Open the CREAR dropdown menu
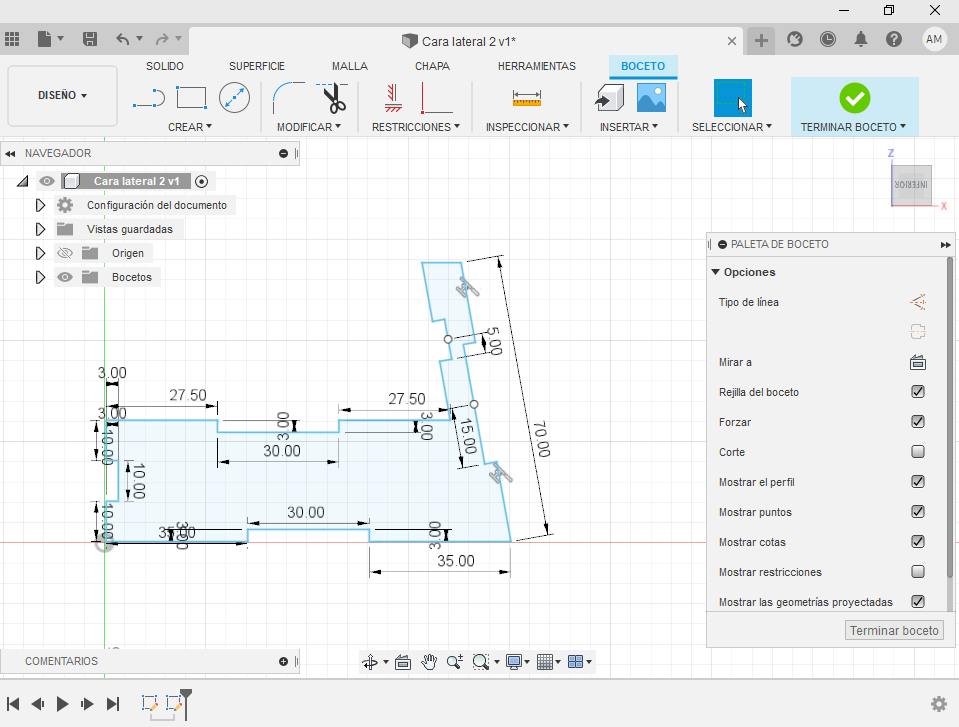This screenshot has height=727, width=959. 190,127
